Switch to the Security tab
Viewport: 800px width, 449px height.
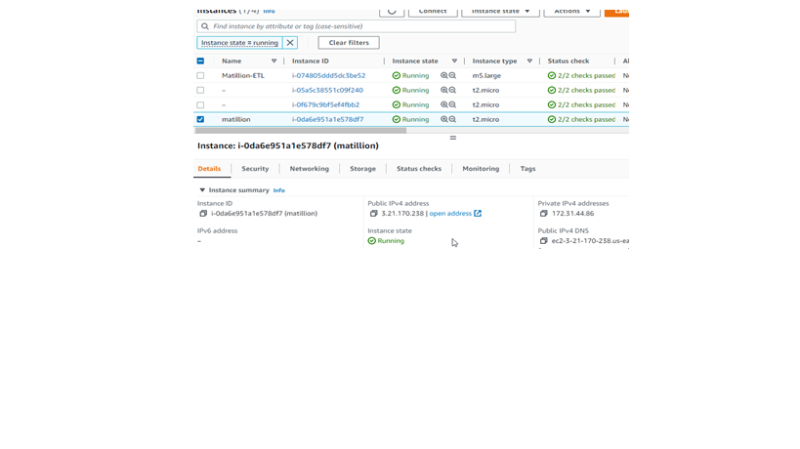255,169
